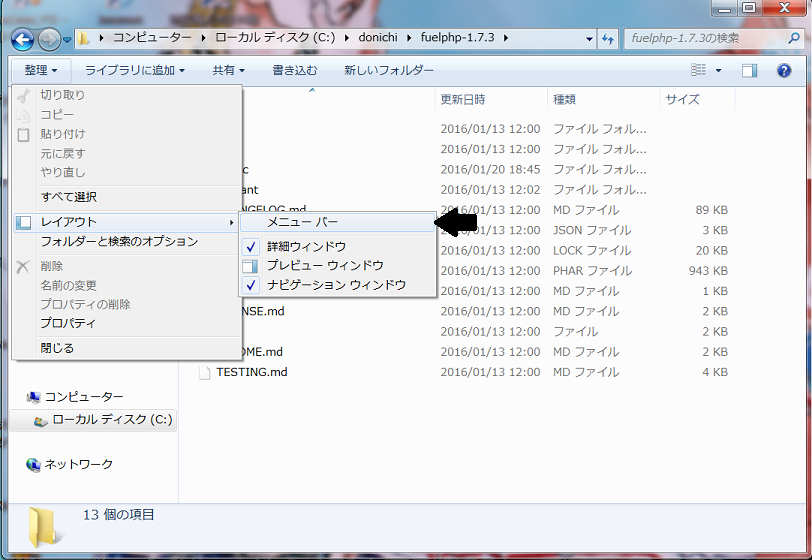Uncheck ナビゲーション ウィンドウ option

click(337, 285)
